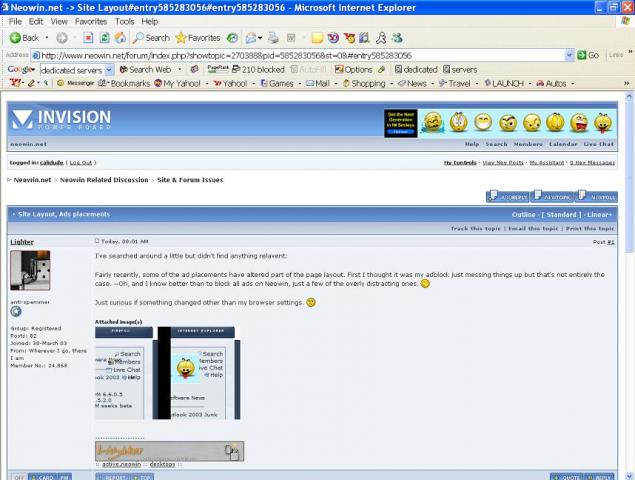
Task: Go to the Home page icon
Action: (x=120, y=38)
